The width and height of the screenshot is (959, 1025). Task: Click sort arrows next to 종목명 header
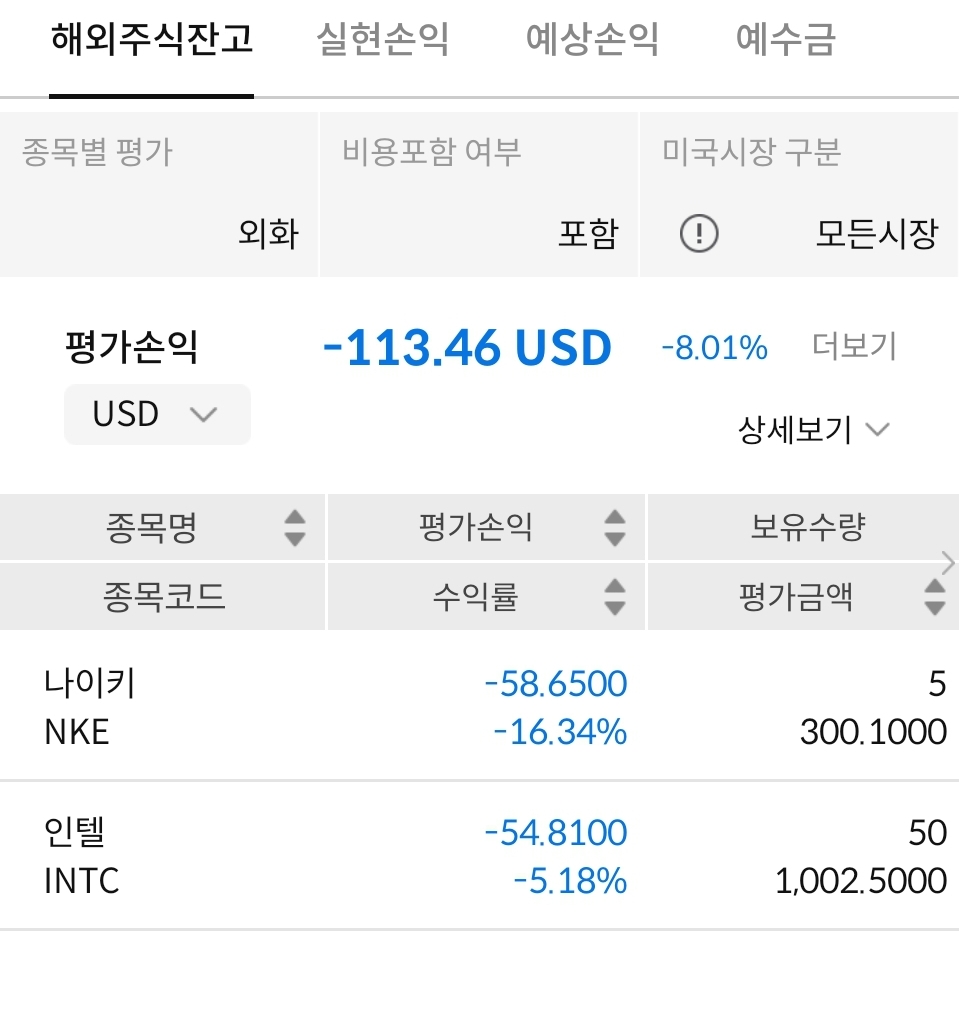click(x=294, y=527)
